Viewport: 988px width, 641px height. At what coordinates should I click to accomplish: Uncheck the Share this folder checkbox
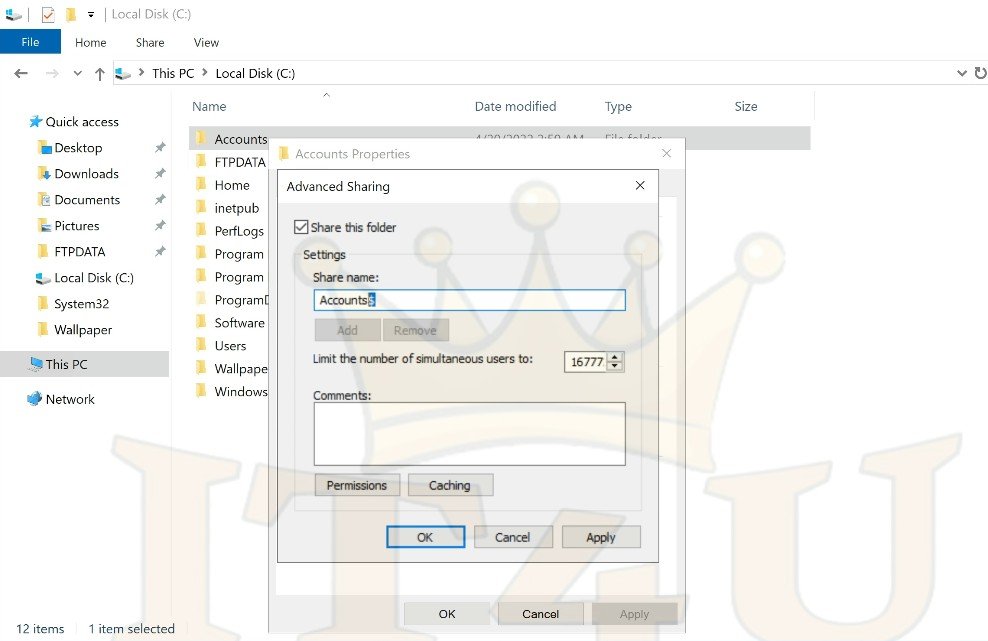(301, 227)
